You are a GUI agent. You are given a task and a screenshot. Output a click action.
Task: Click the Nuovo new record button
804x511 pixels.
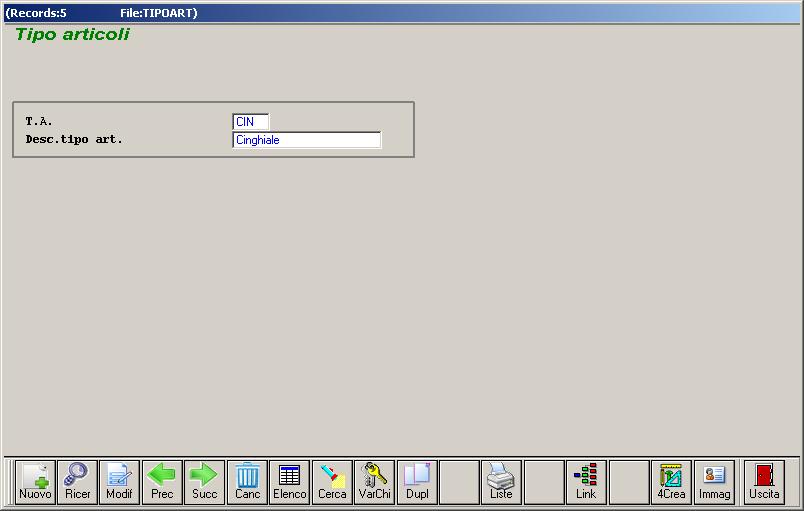click(x=35, y=482)
